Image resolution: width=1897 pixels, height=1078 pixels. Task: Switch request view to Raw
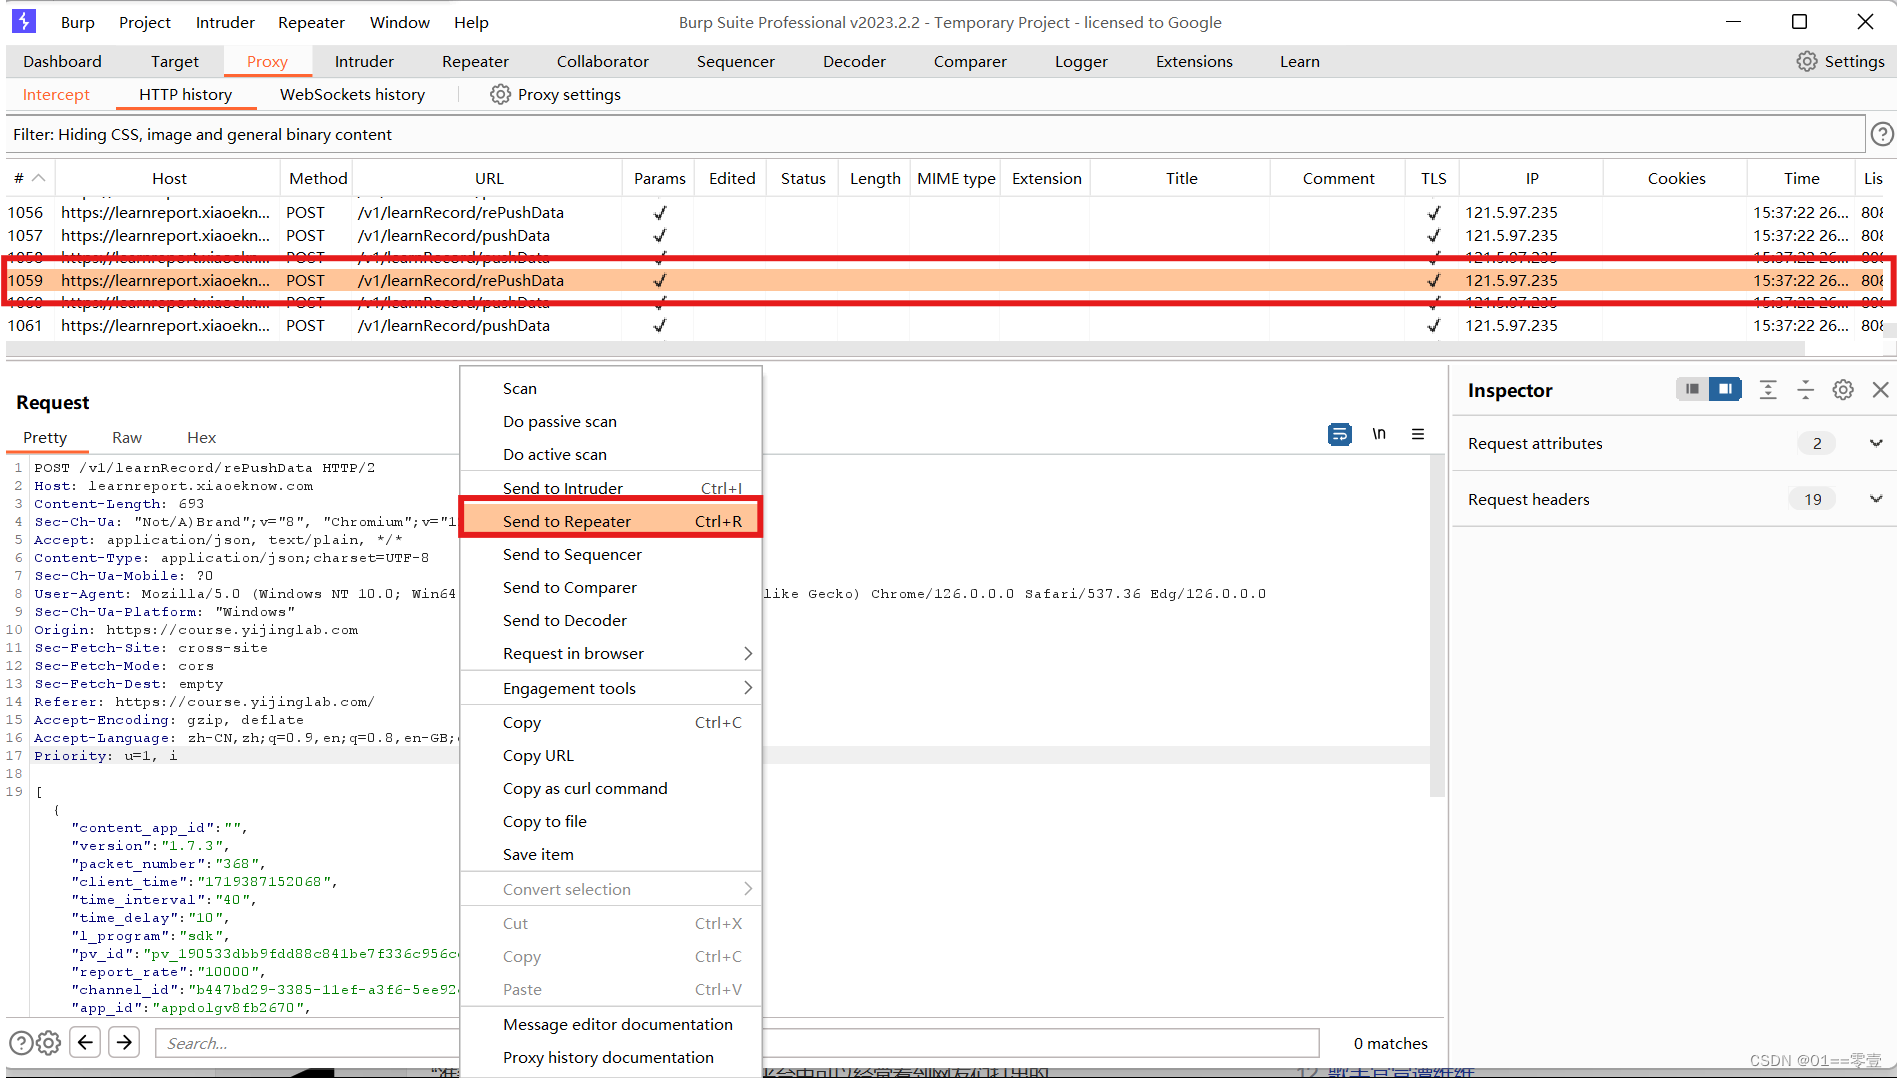[127, 437]
